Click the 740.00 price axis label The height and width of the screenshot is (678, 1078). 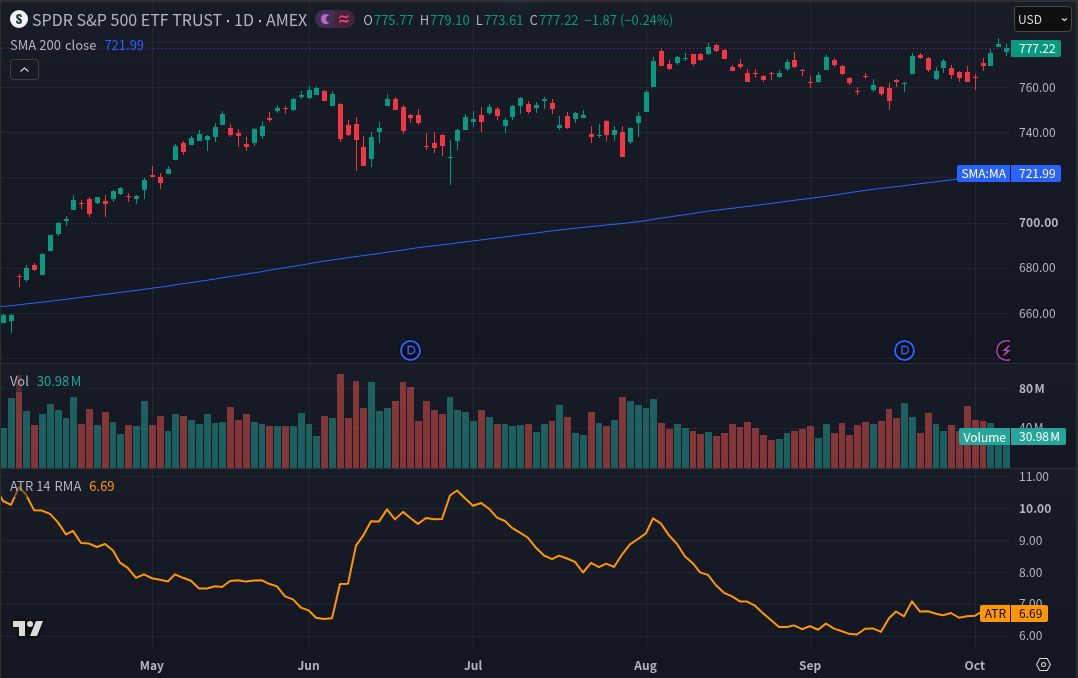[x=1037, y=133]
